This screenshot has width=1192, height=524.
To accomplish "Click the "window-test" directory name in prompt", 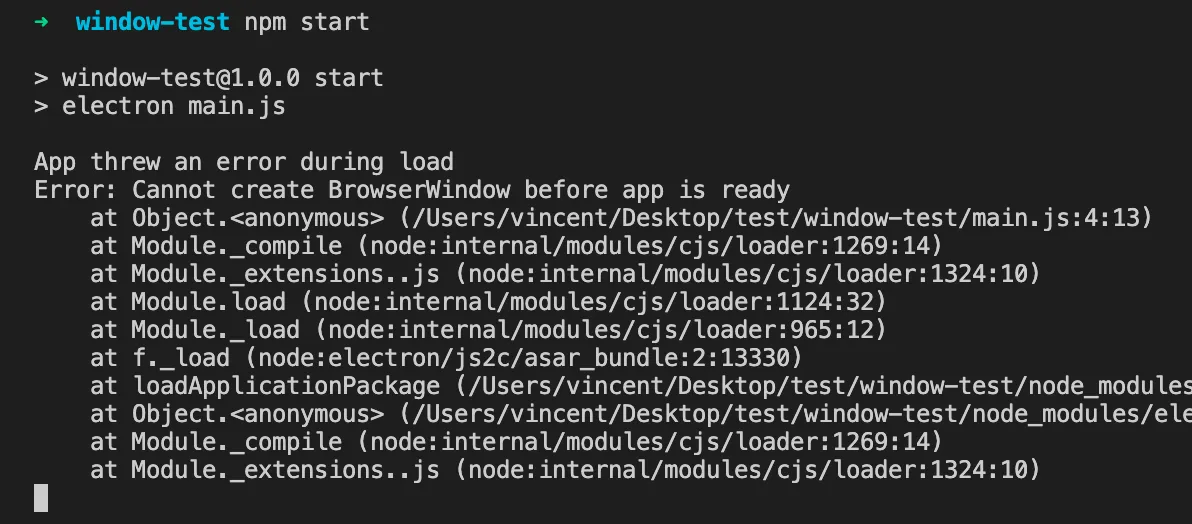I will coord(152,22).
